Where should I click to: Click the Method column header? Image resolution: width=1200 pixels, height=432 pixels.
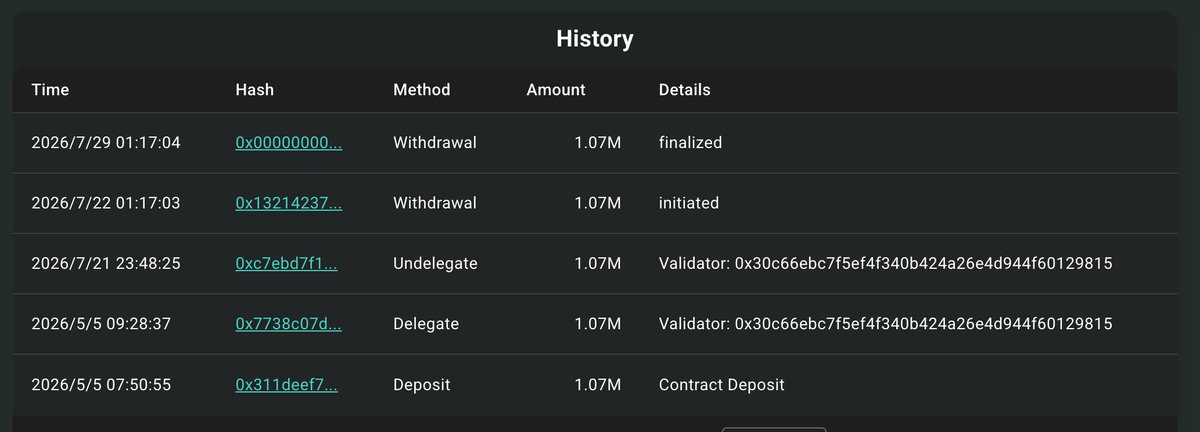(x=422, y=90)
